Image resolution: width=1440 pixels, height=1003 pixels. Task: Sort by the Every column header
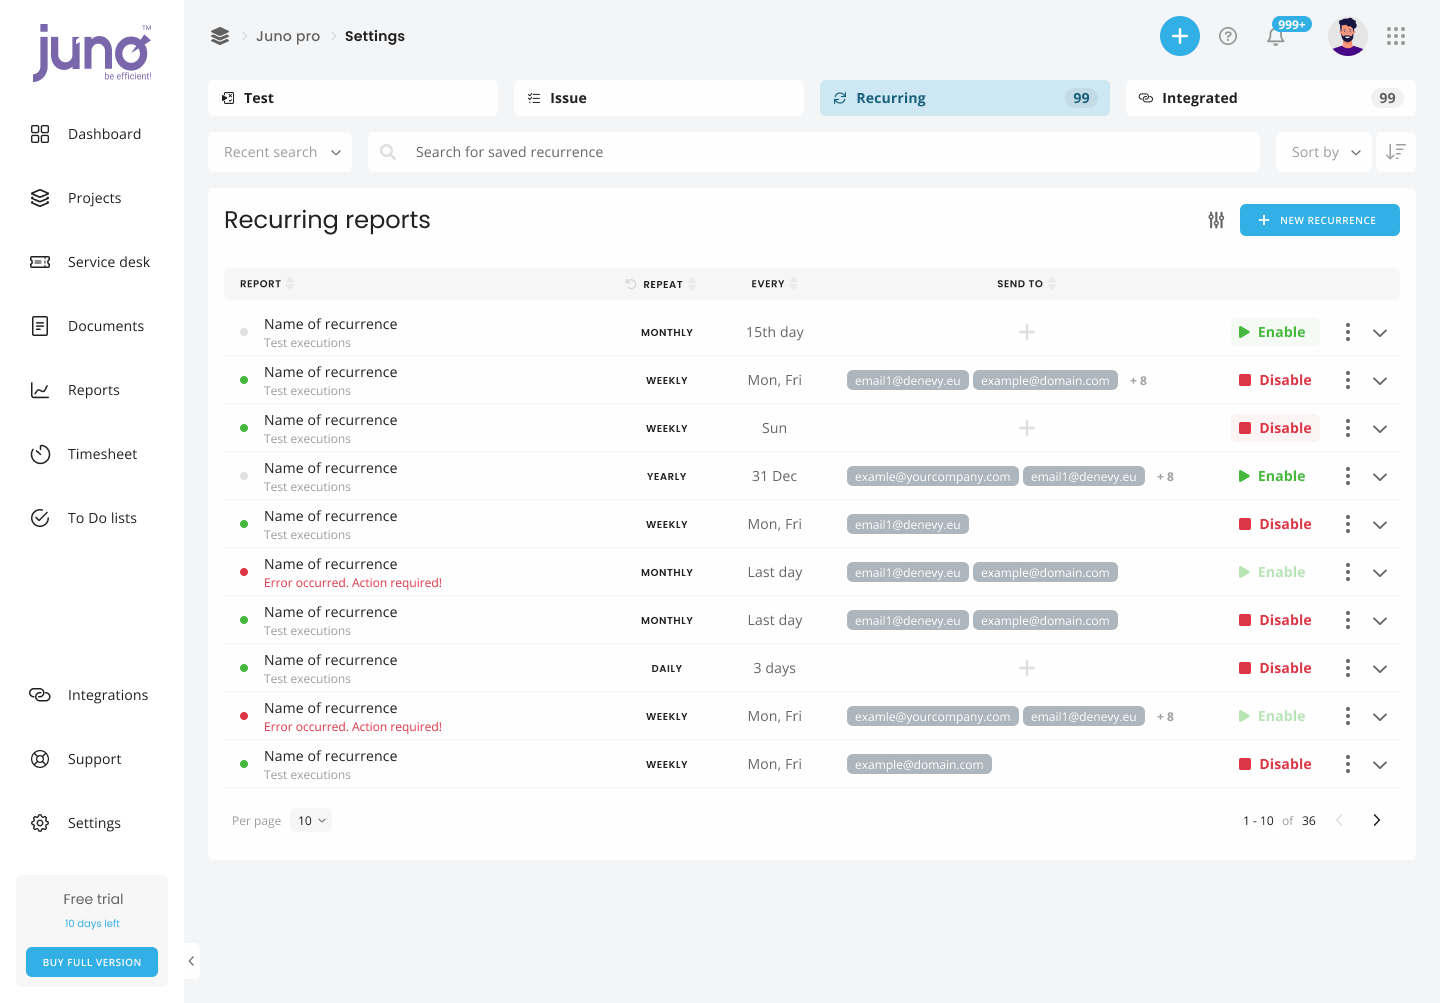[x=775, y=284]
